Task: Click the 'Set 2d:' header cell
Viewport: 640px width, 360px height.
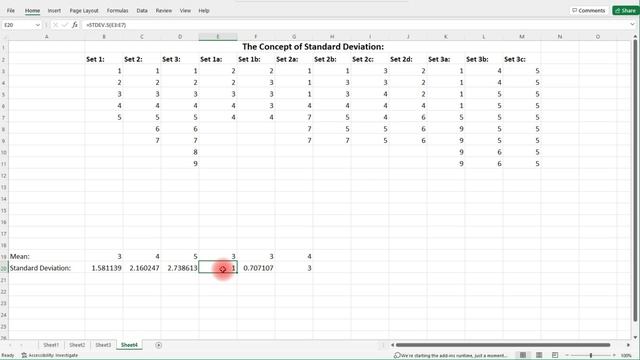Action: coord(408,59)
